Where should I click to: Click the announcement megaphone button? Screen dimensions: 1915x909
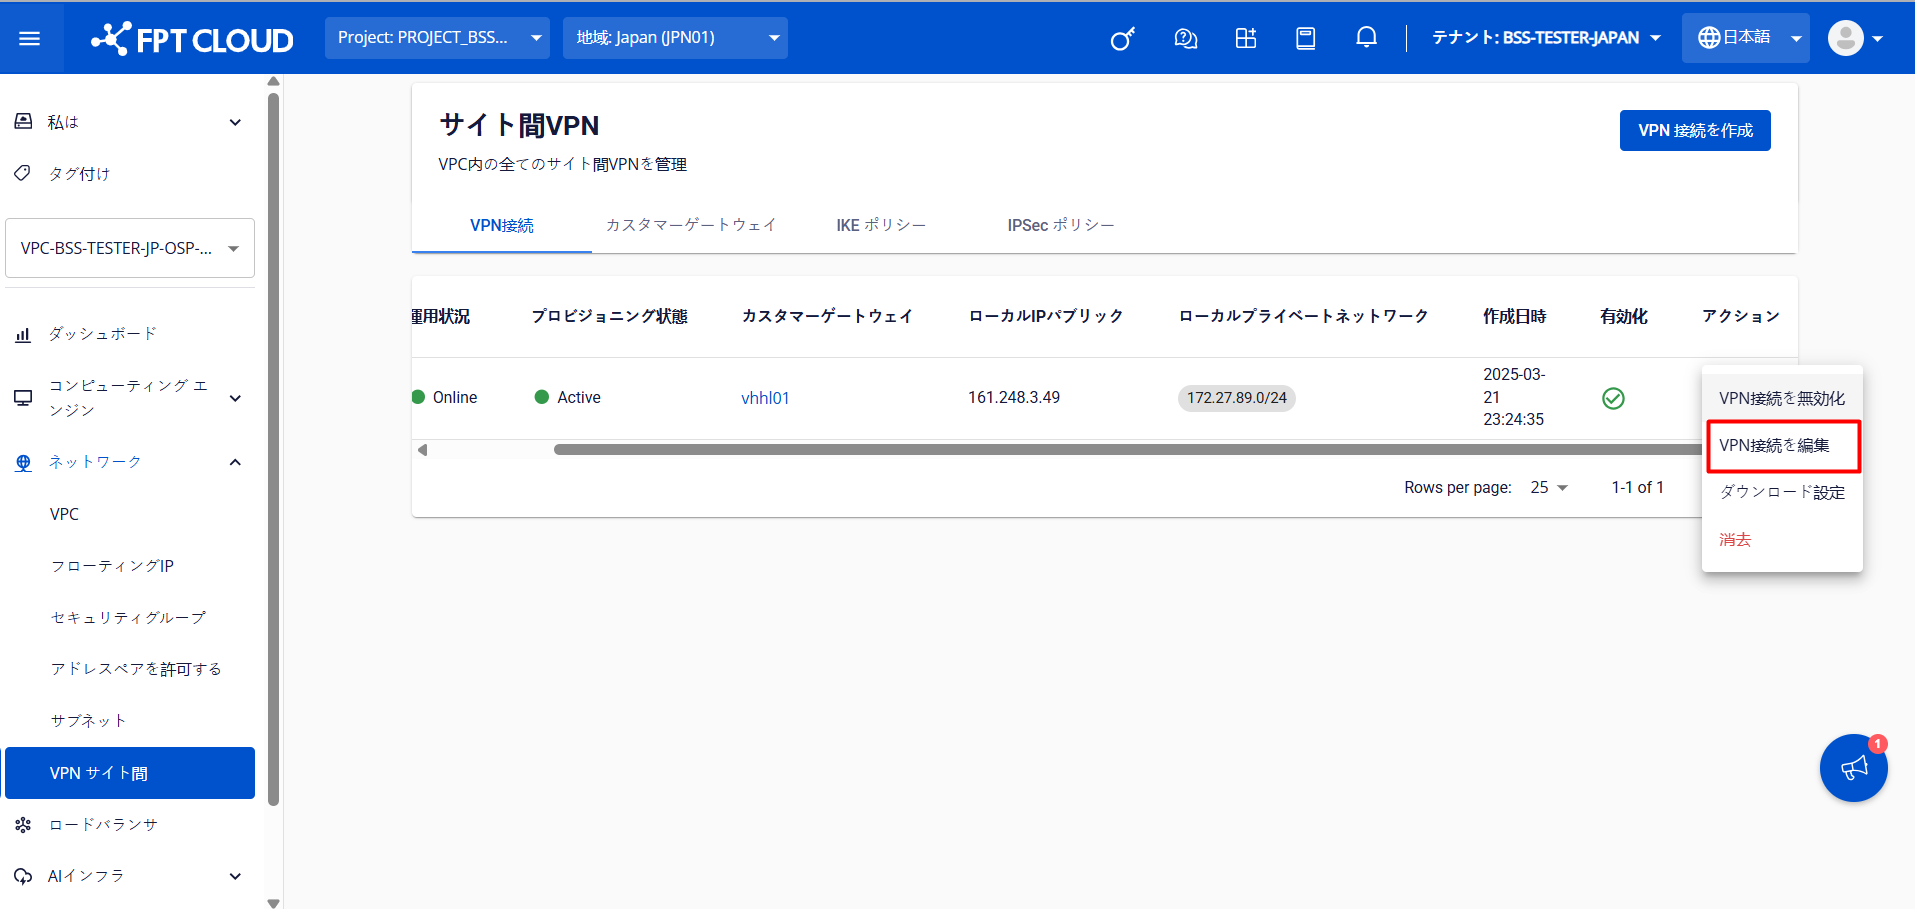(x=1853, y=768)
